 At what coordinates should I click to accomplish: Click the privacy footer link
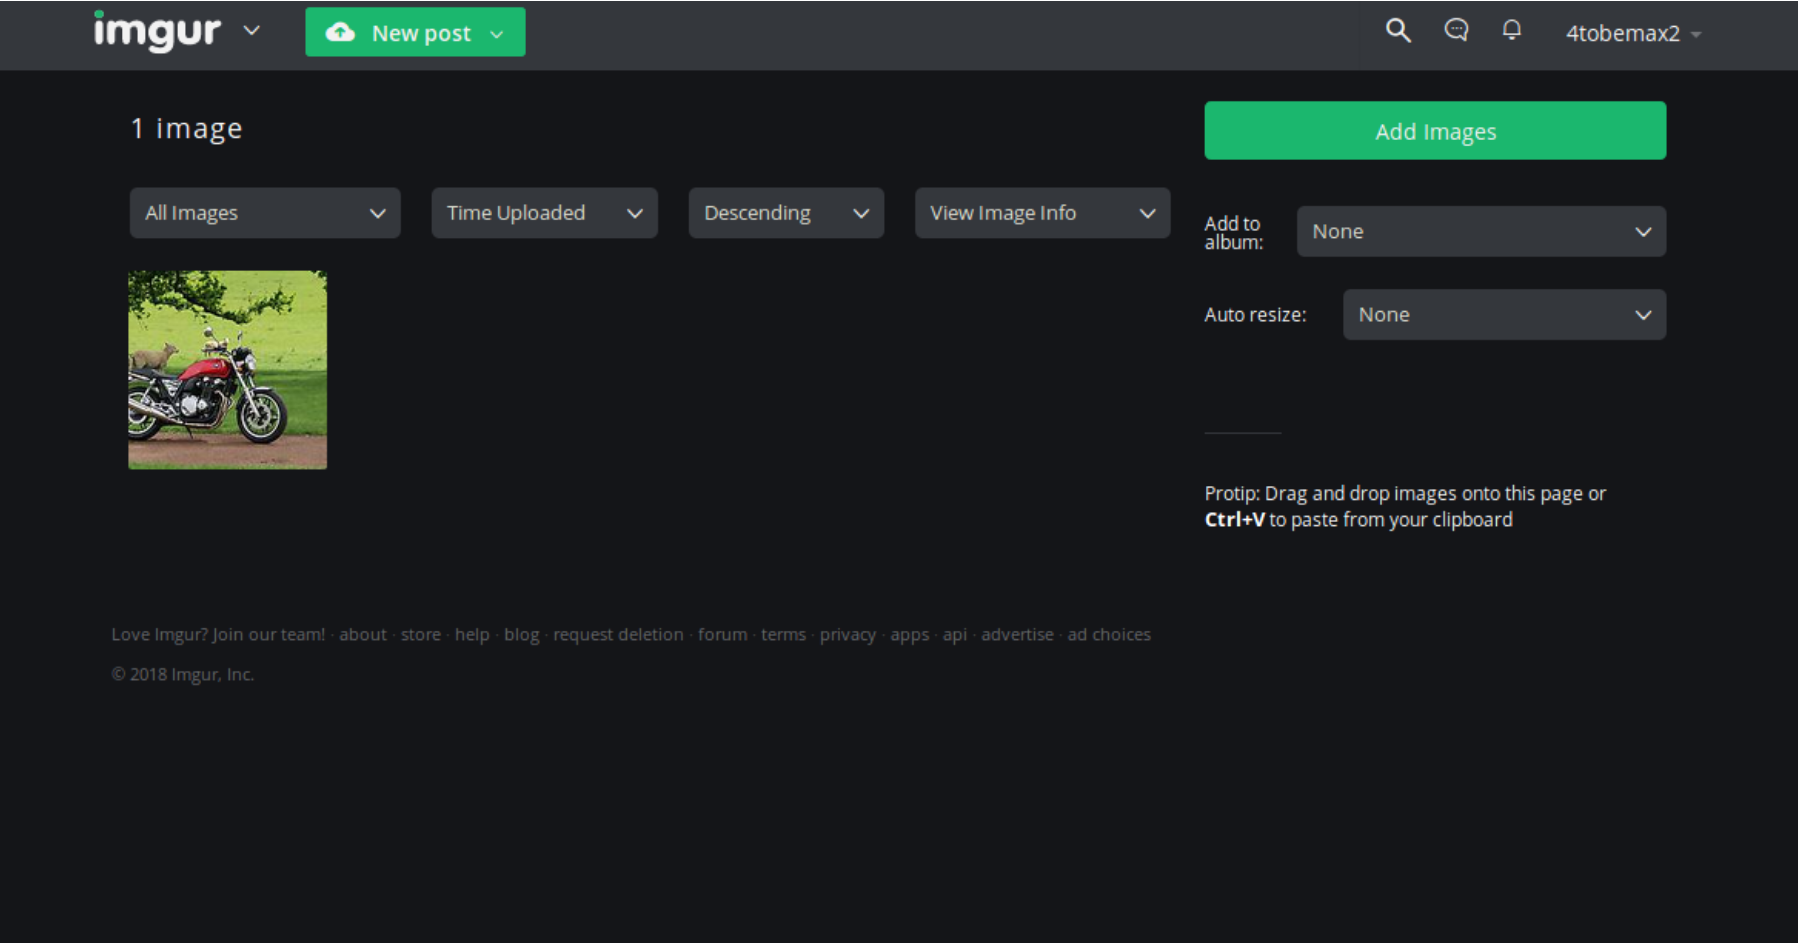click(848, 634)
